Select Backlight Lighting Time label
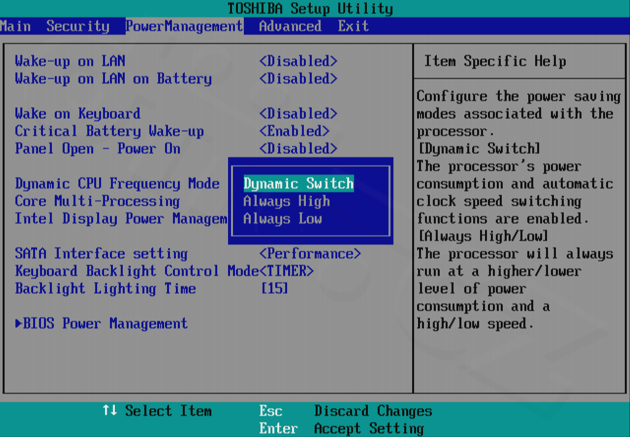Viewport: 630px width, 437px height. [x=105, y=289]
